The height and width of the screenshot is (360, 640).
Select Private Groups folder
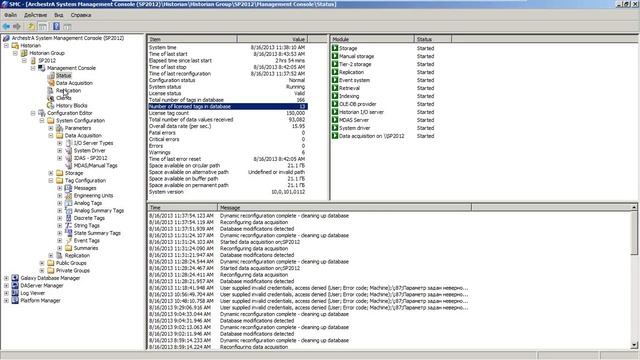point(72,270)
